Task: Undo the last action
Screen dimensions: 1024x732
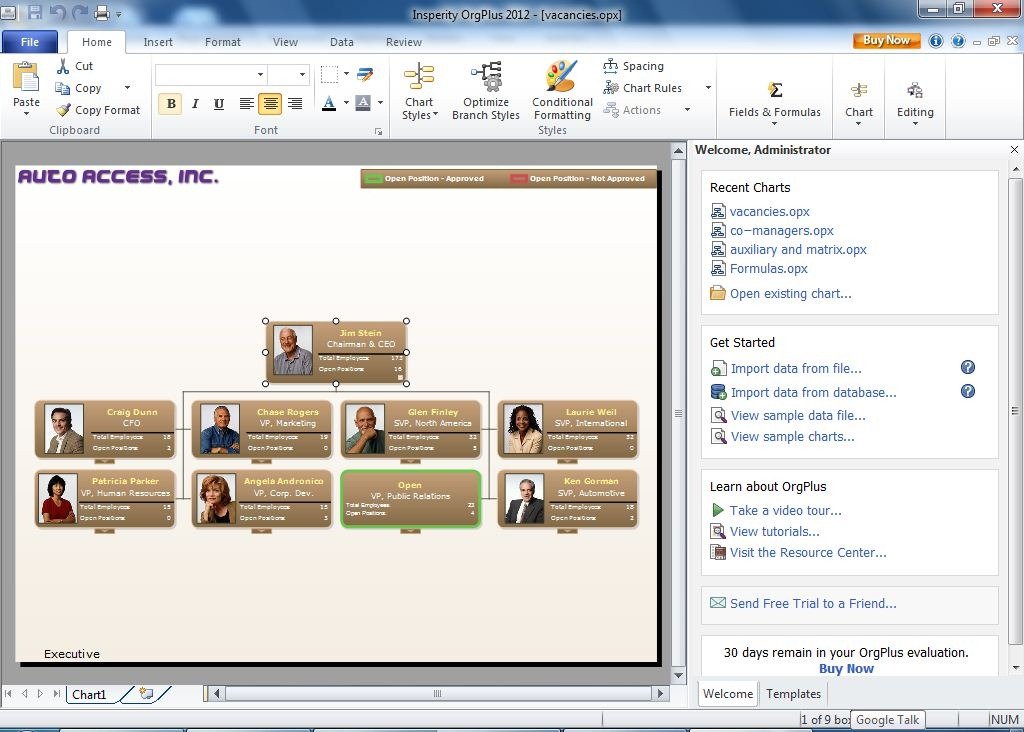Action: coord(57,12)
